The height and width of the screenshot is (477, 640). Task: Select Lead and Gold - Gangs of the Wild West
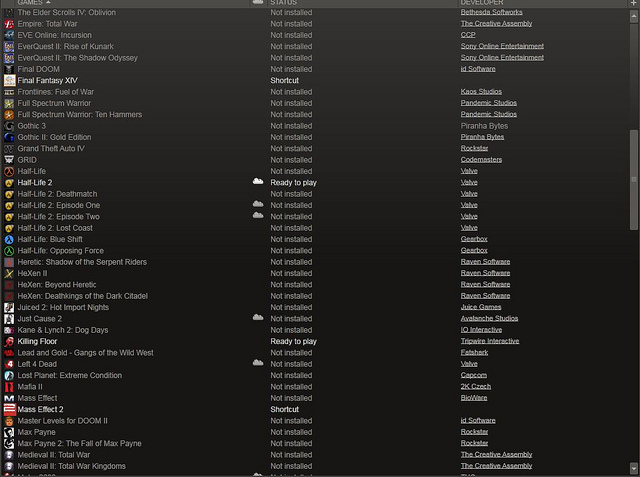[x=314, y=353]
